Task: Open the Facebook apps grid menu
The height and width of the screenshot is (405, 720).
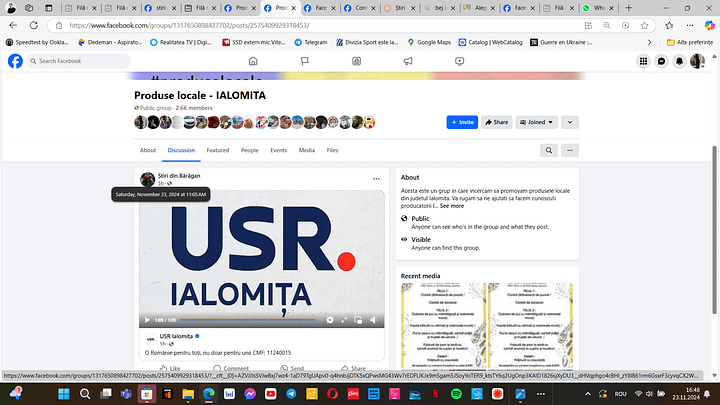Action: (x=643, y=61)
